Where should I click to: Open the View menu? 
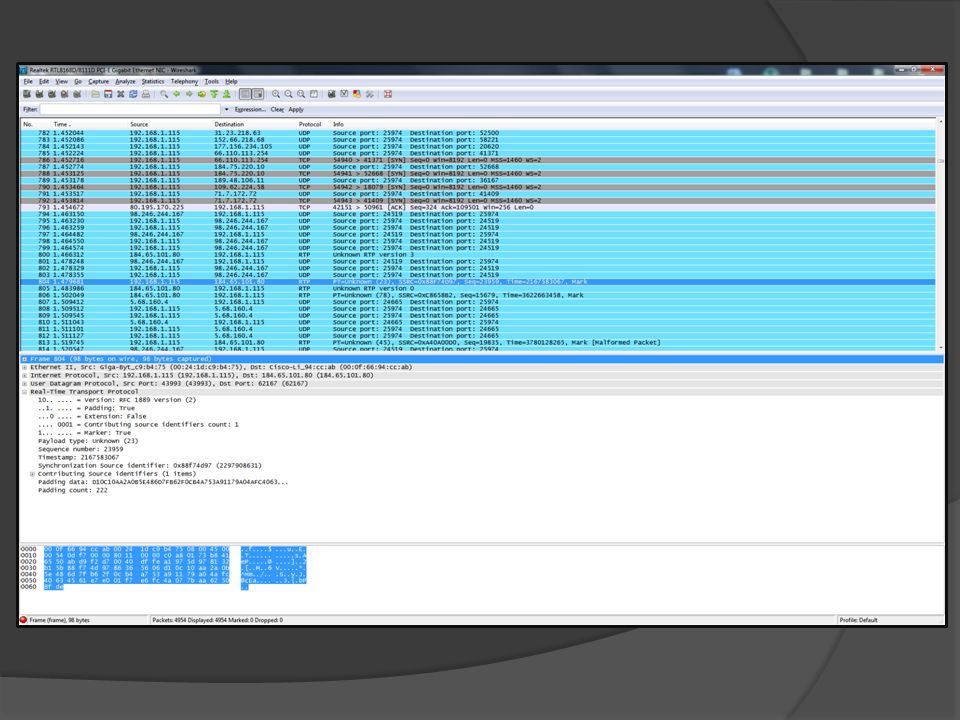point(62,81)
